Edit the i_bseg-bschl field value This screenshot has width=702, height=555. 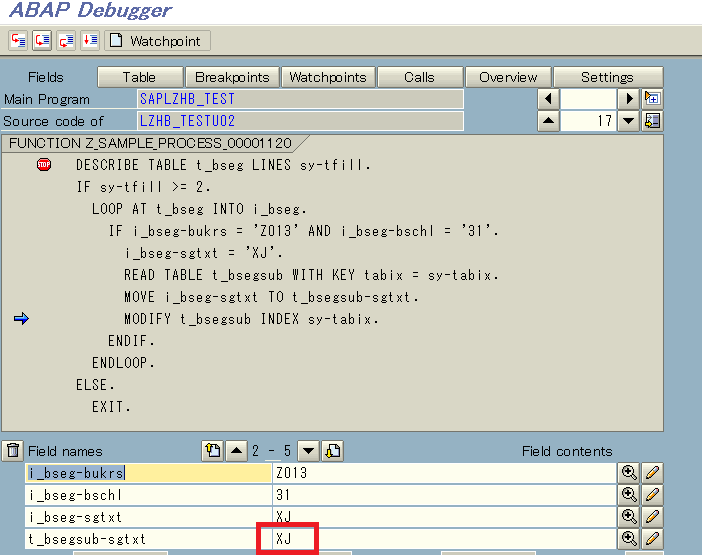[652, 495]
